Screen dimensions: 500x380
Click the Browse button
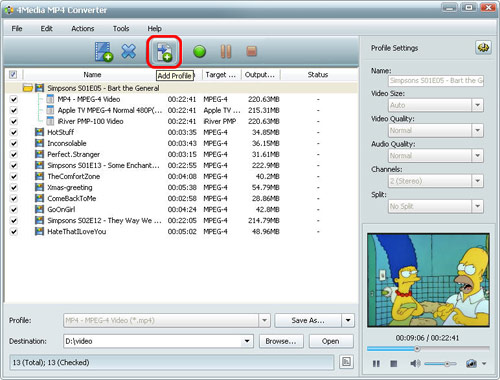point(281,341)
